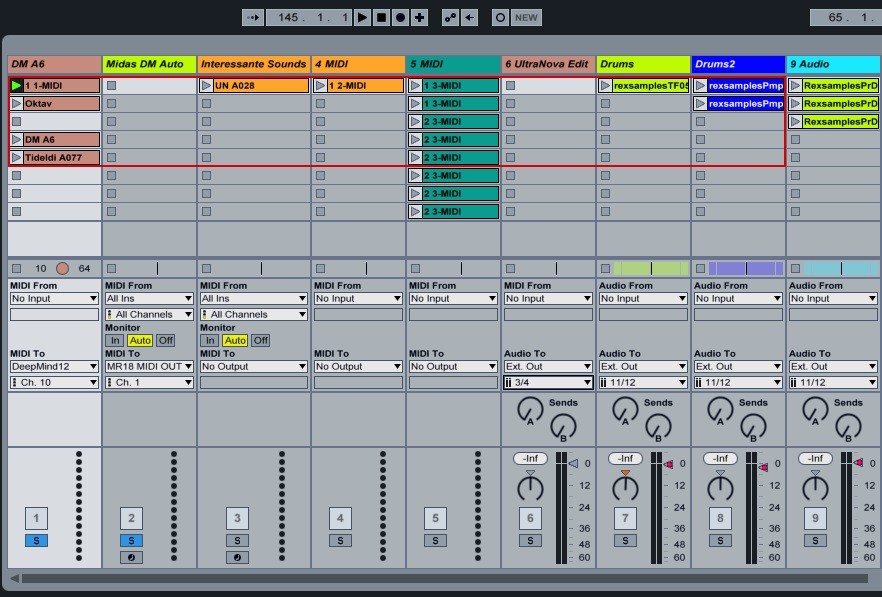The image size is (882, 597).
Task: Select the Interessante Sounds track header
Action: [x=254, y=64]
